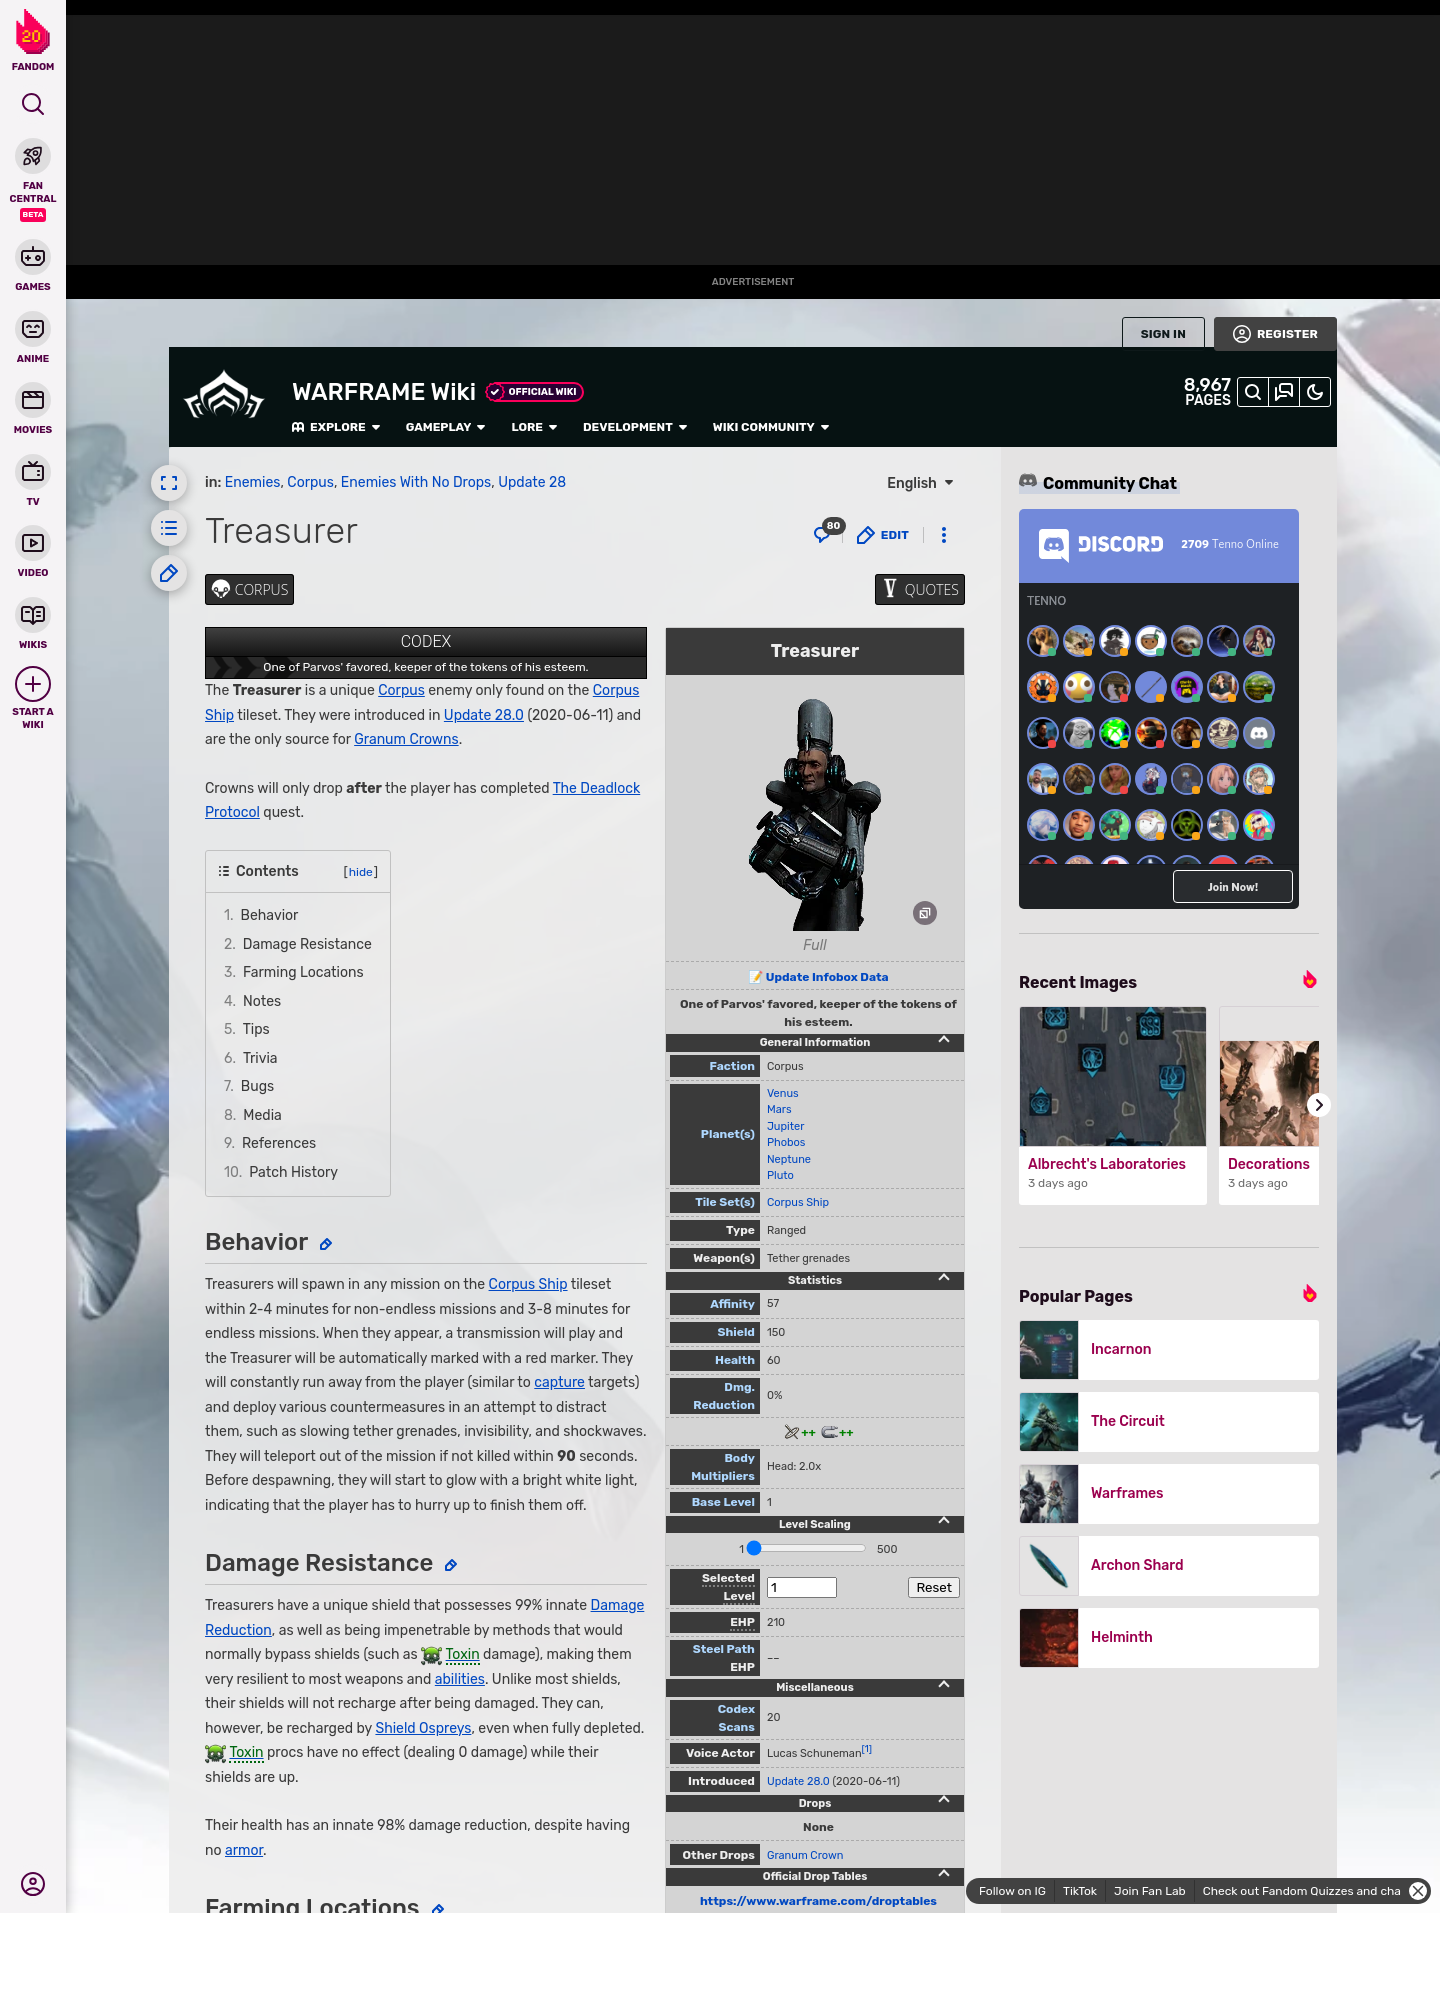This screenshot has height=2000, width=1440.
Task: Open the Games controller icon
Action: click(x=33, y=257)
